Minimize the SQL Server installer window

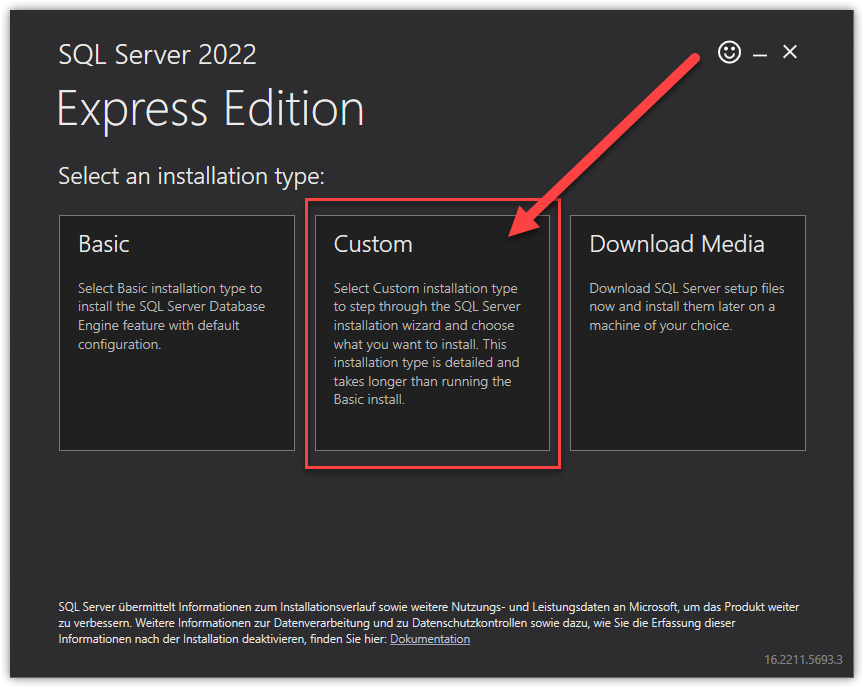point(760,55)
